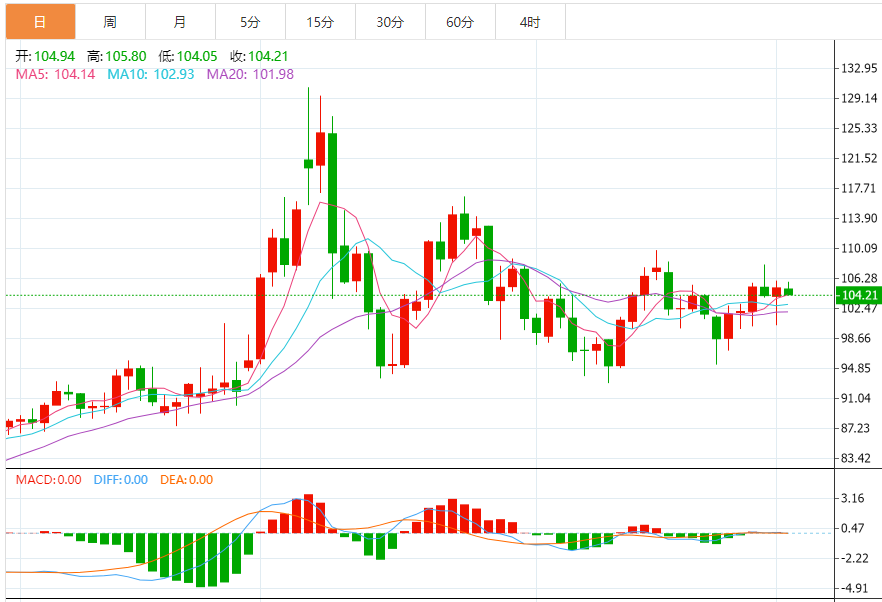The height and width of the screenshot is (602, 882).
Task: Click the tallest green candle near 129
Action: point(332,193)
